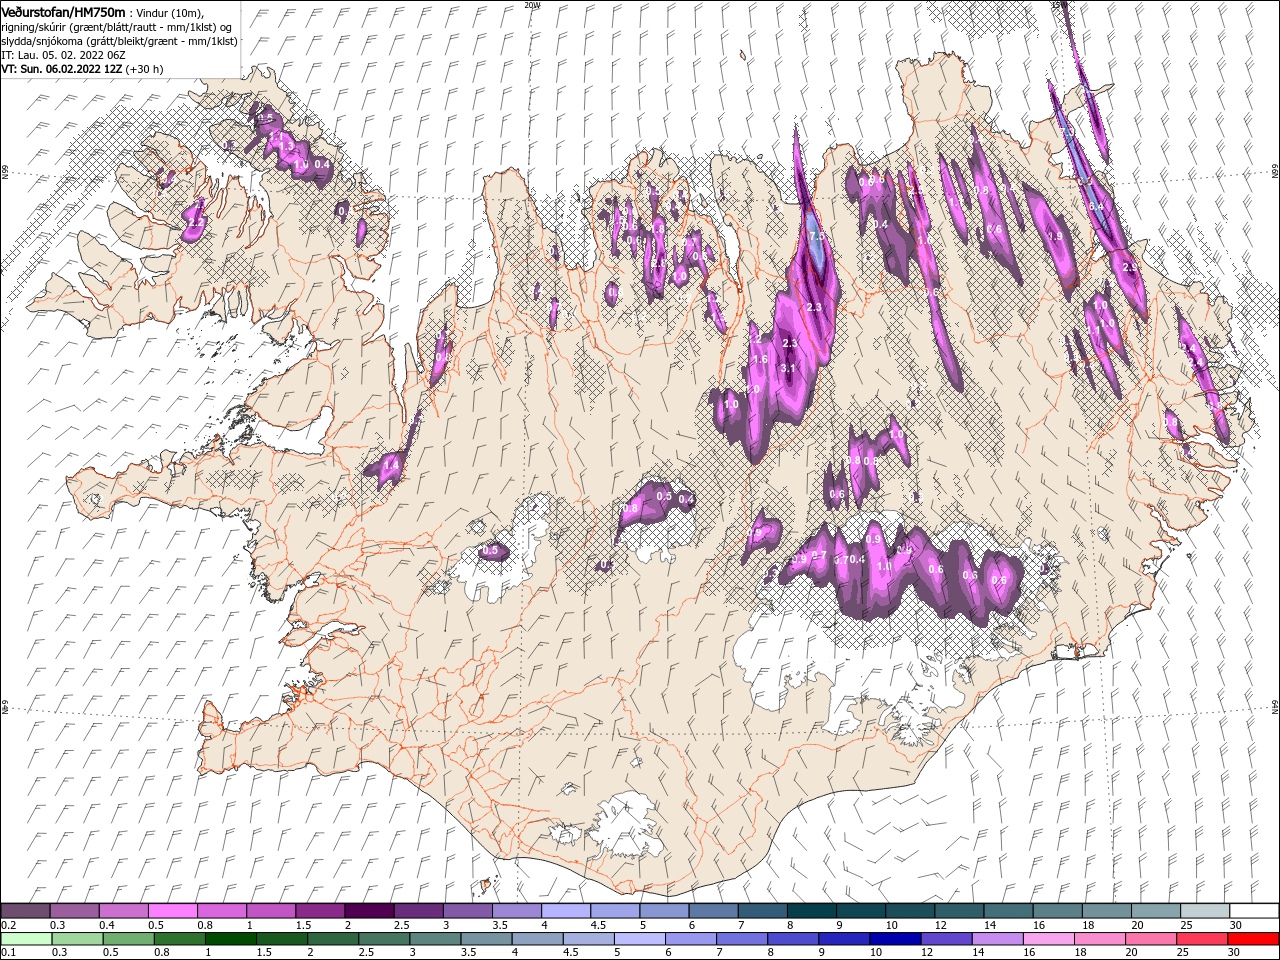1280x960 pixels.
Task: Pick the lavender 14–16 rain legend swatch
Action: (x=996, y=938)
